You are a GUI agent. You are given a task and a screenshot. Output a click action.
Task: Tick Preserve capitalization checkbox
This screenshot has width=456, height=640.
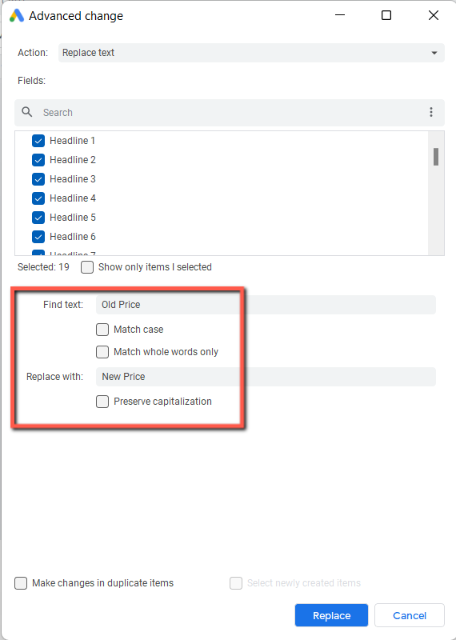tap(102, 402)
